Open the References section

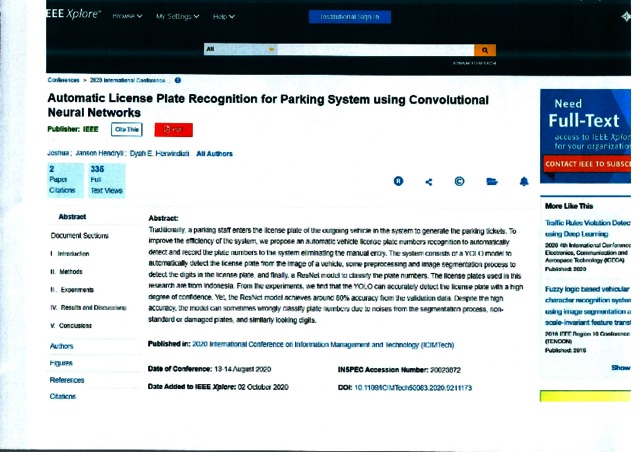[x=67, y=380]
